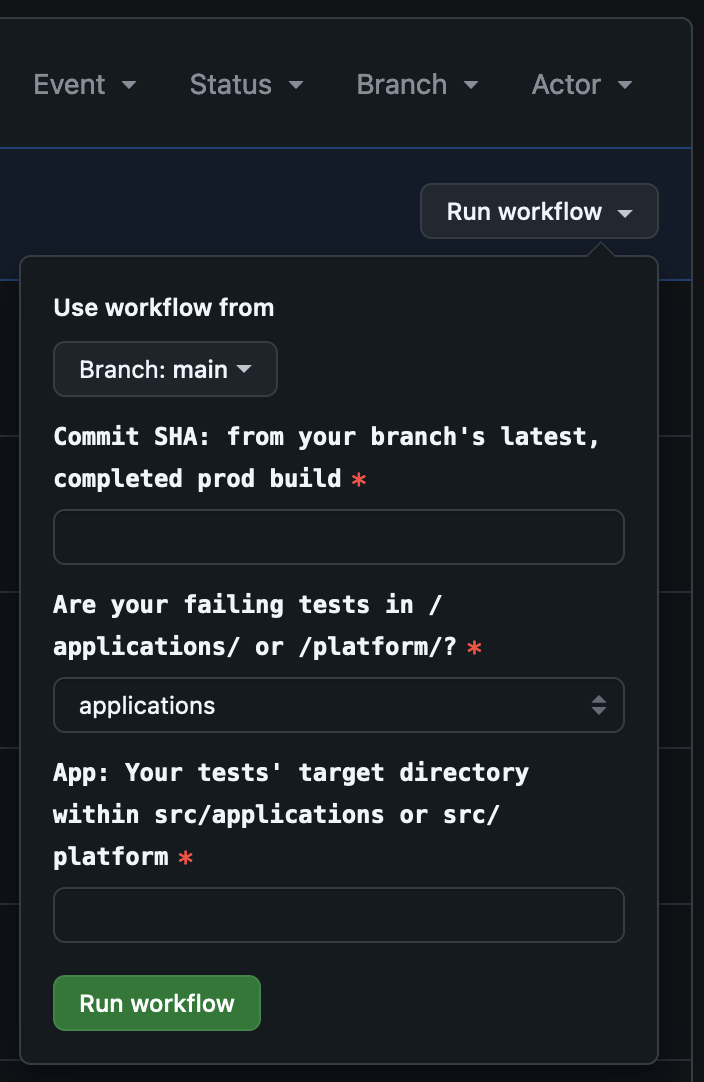Open the Status filter dropdown
The height and width of the screenshot is (1082, 704).
point(246,85)
